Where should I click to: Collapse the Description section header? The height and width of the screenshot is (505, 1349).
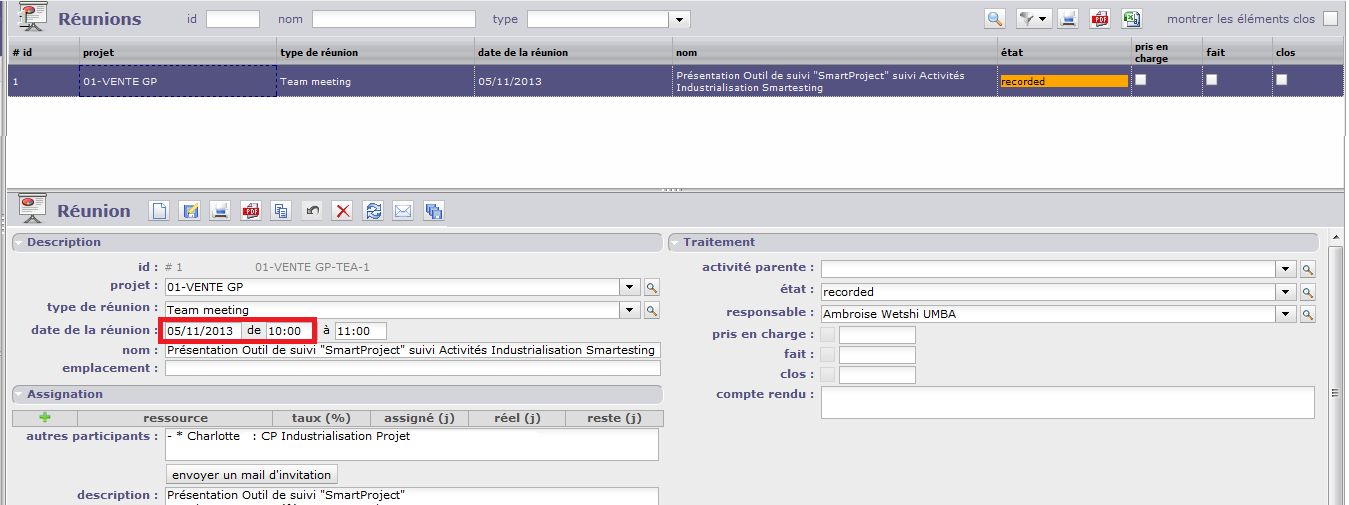[20, 242]
